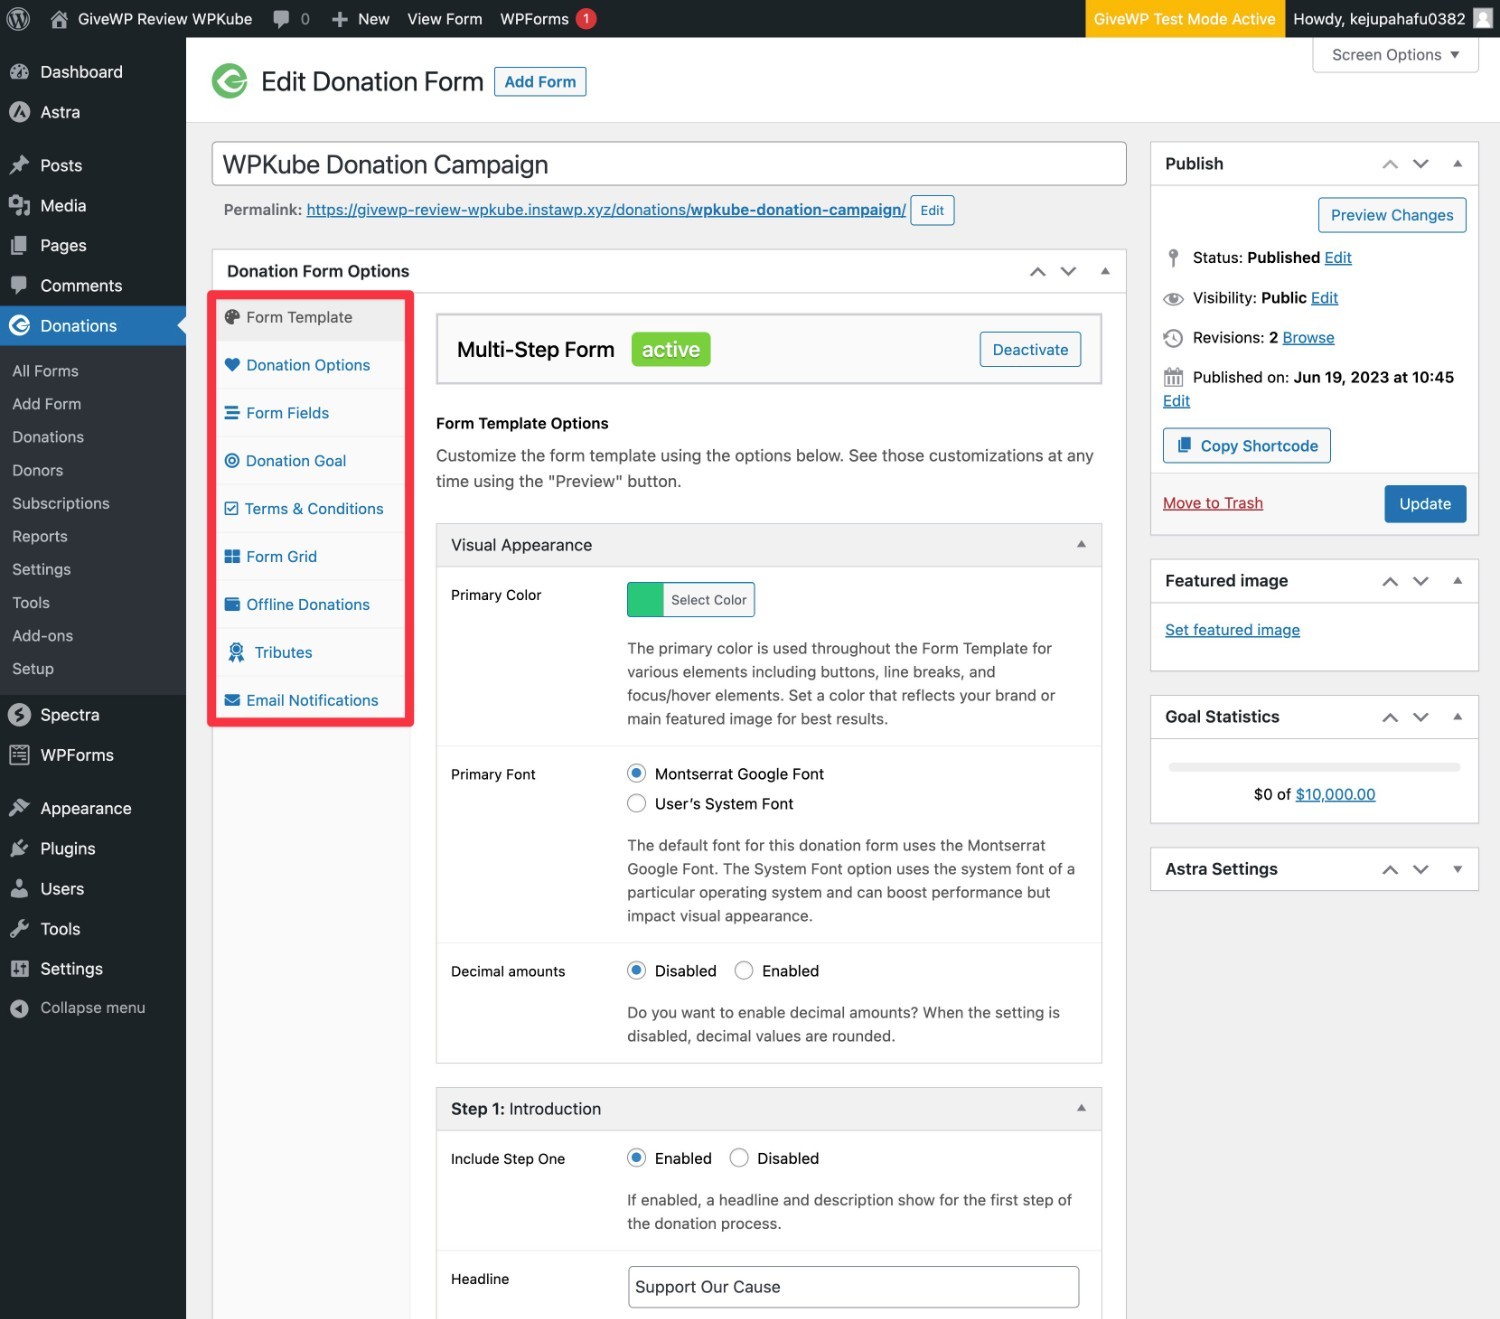
Task: Click the Tools wrench icon near Settings
Action: click(19, 928)
